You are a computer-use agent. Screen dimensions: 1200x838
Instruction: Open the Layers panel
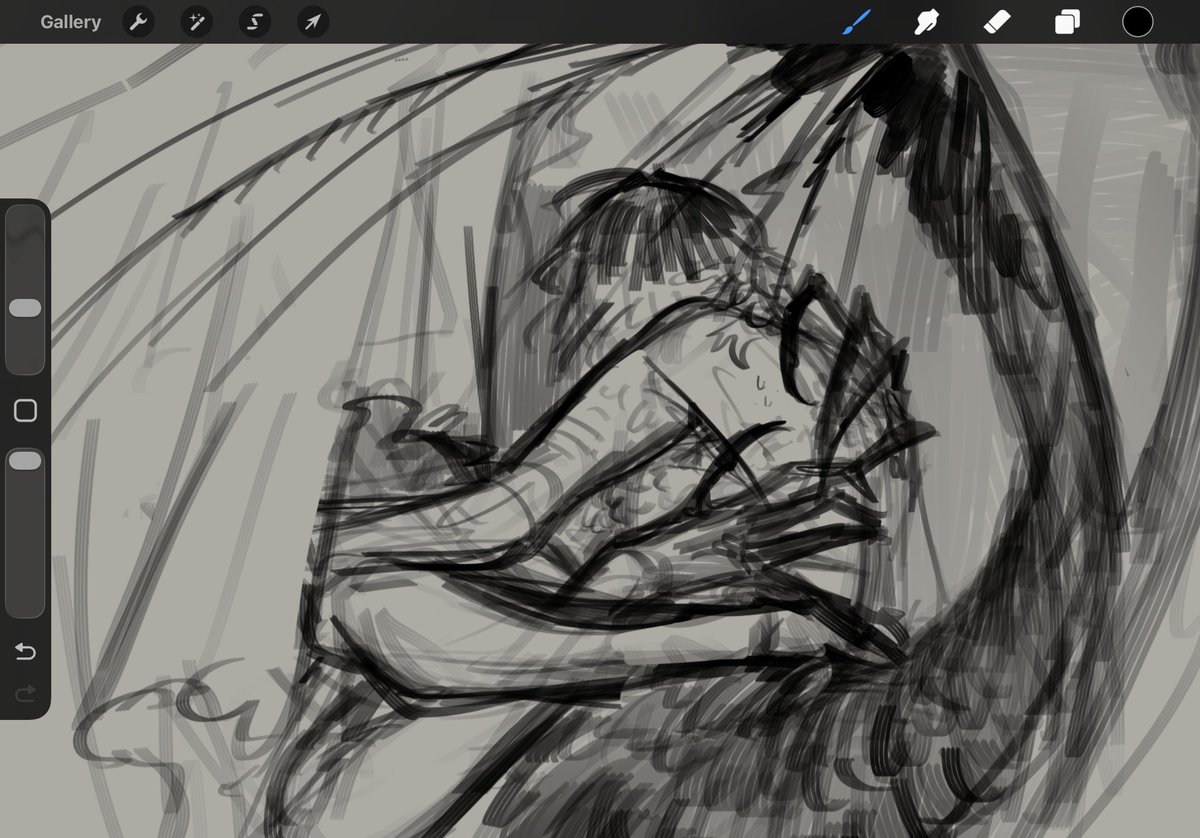[x=1067, y=22]
